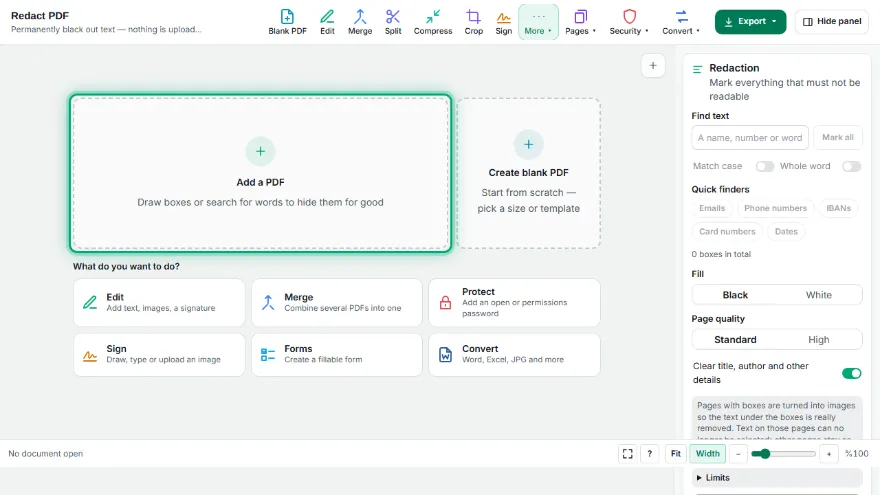Click the Mark all button
880x495 pixels.
pyautogui.click(x=837, y=138)
